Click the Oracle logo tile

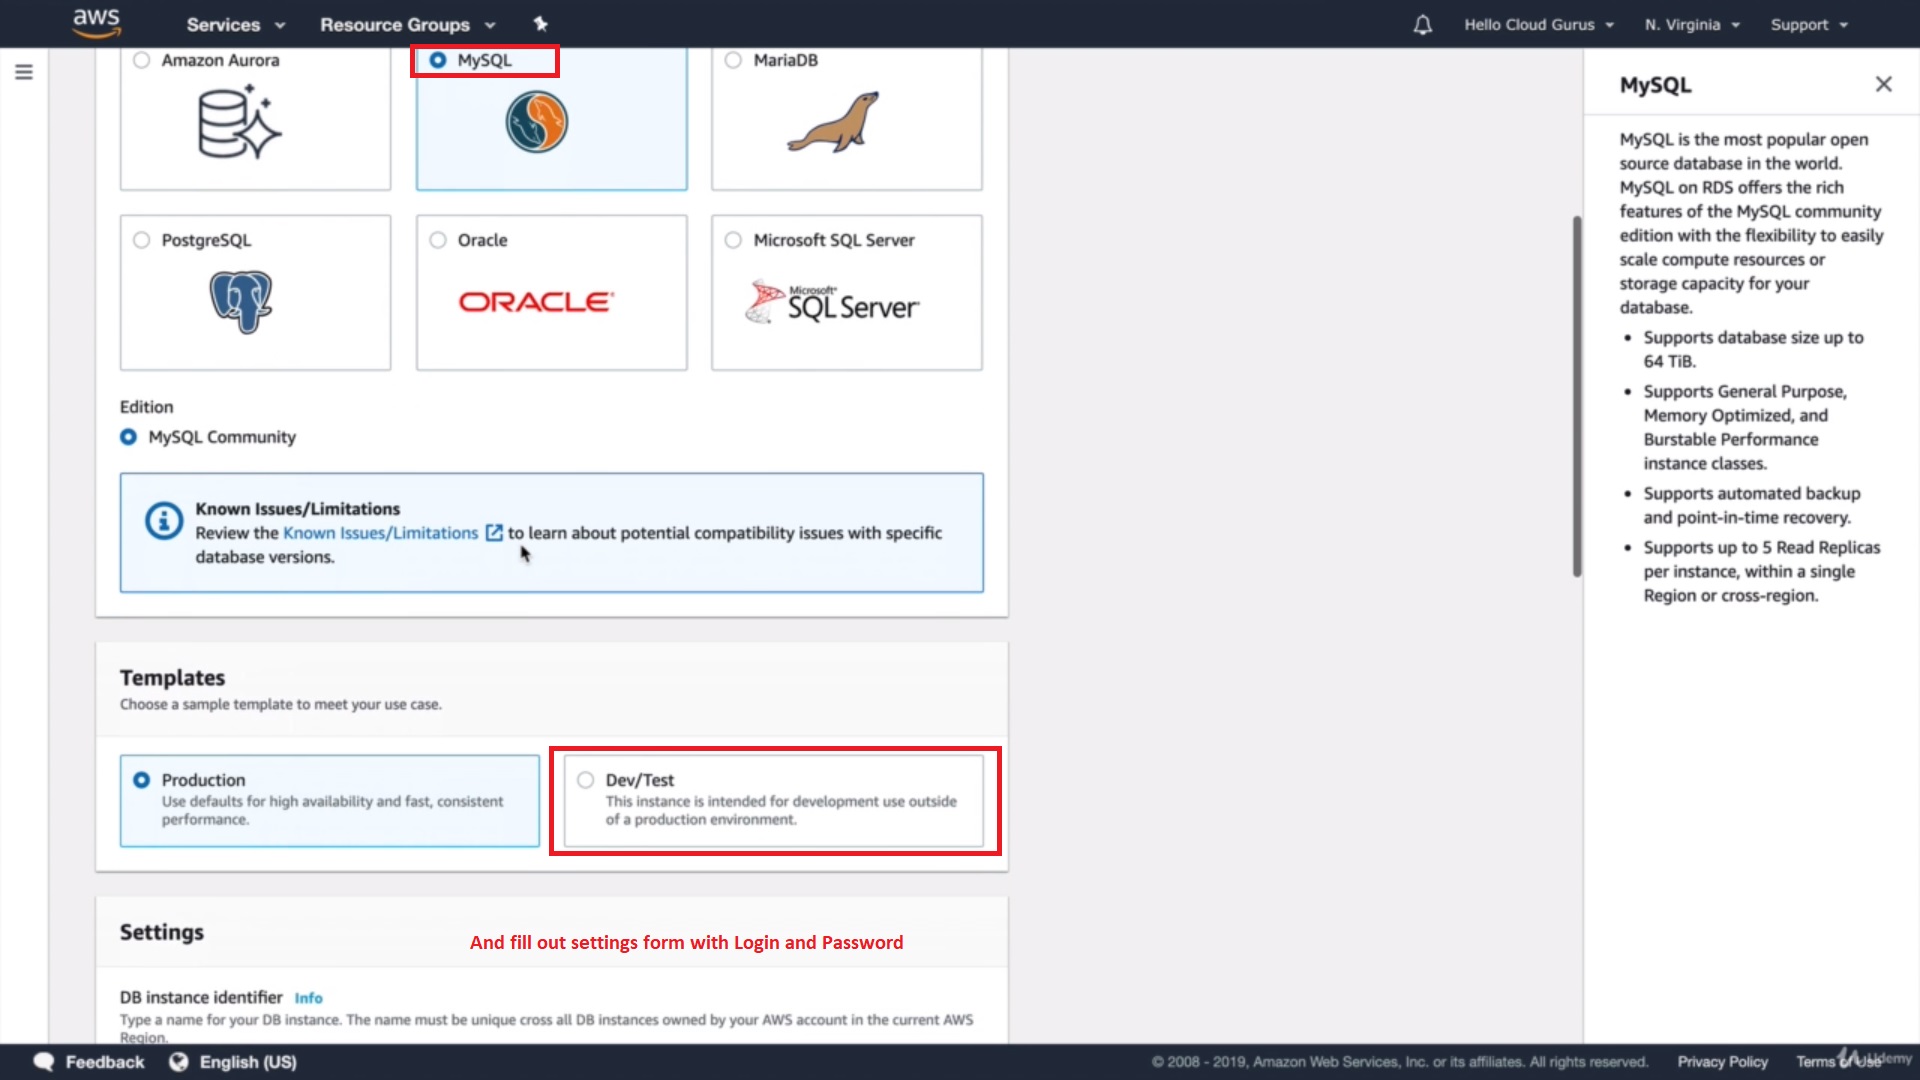click(536, 302)
